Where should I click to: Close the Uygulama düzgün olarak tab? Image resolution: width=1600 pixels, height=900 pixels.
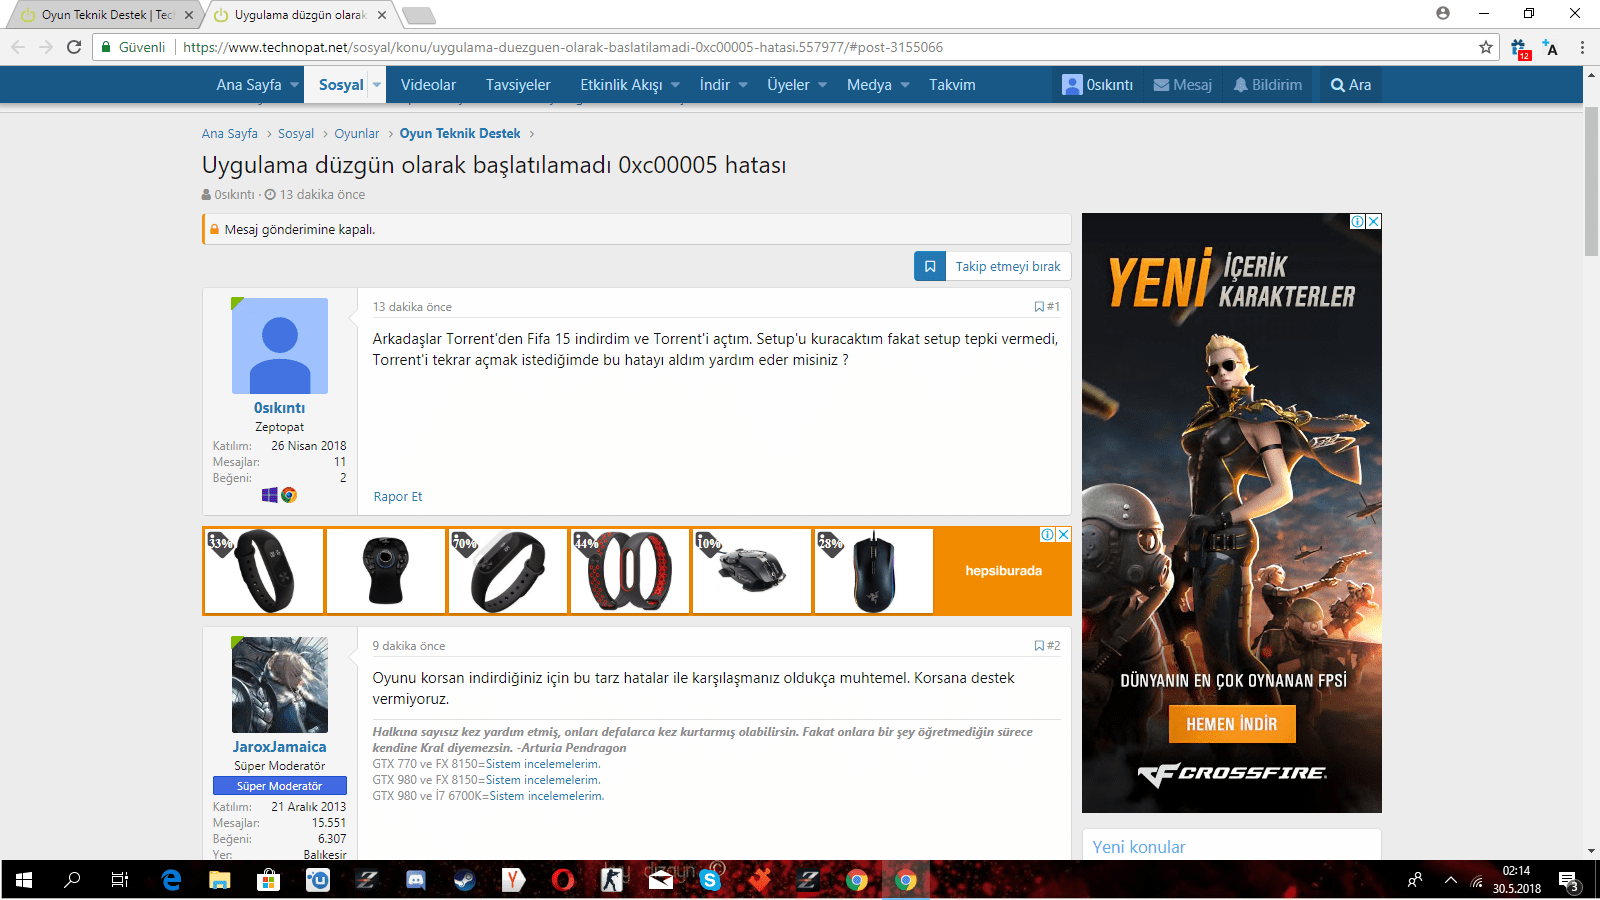click(383, 15)
